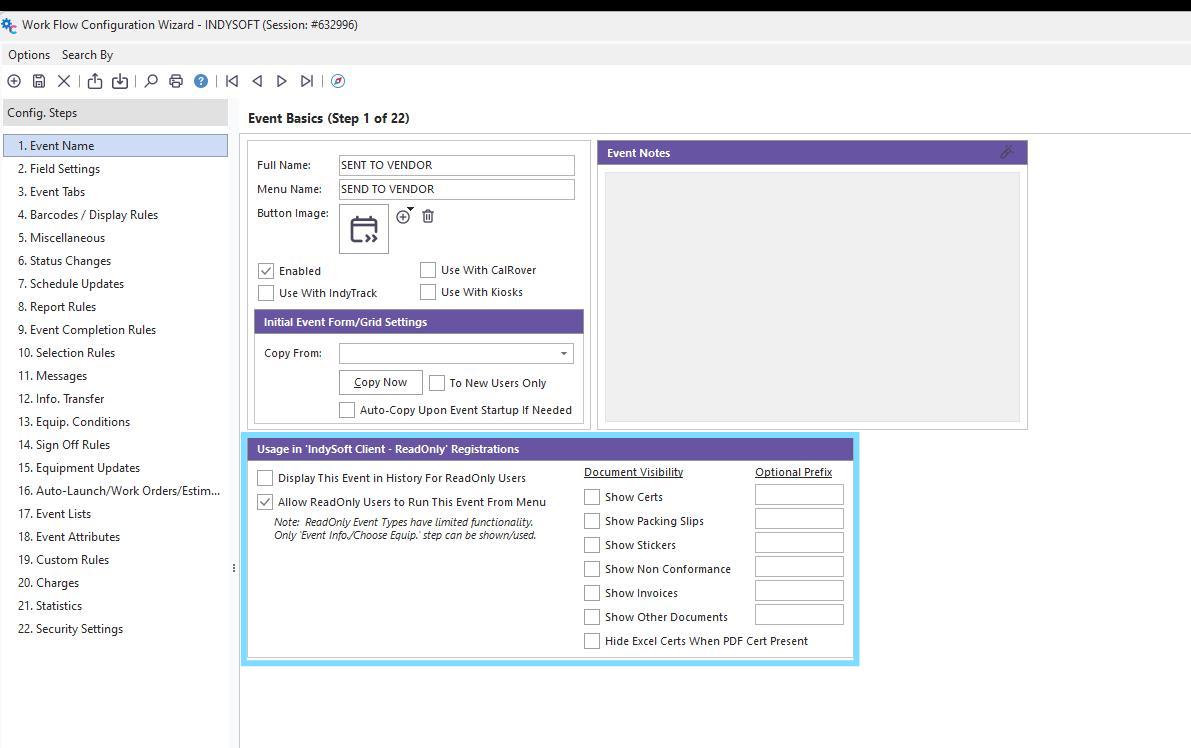Screen dimensions: 1191x748
Task: Create a new record with the plus icon
Action: pyautogui.click(x=14, y=81)
